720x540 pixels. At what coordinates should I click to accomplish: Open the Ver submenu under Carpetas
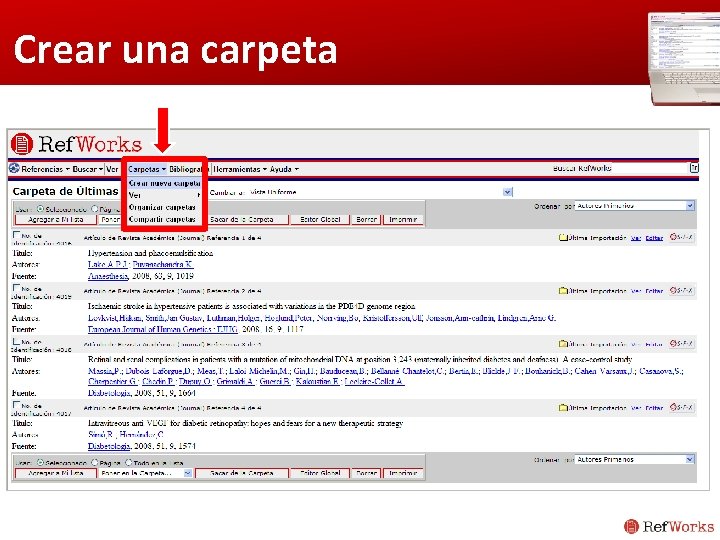point(164,195)
